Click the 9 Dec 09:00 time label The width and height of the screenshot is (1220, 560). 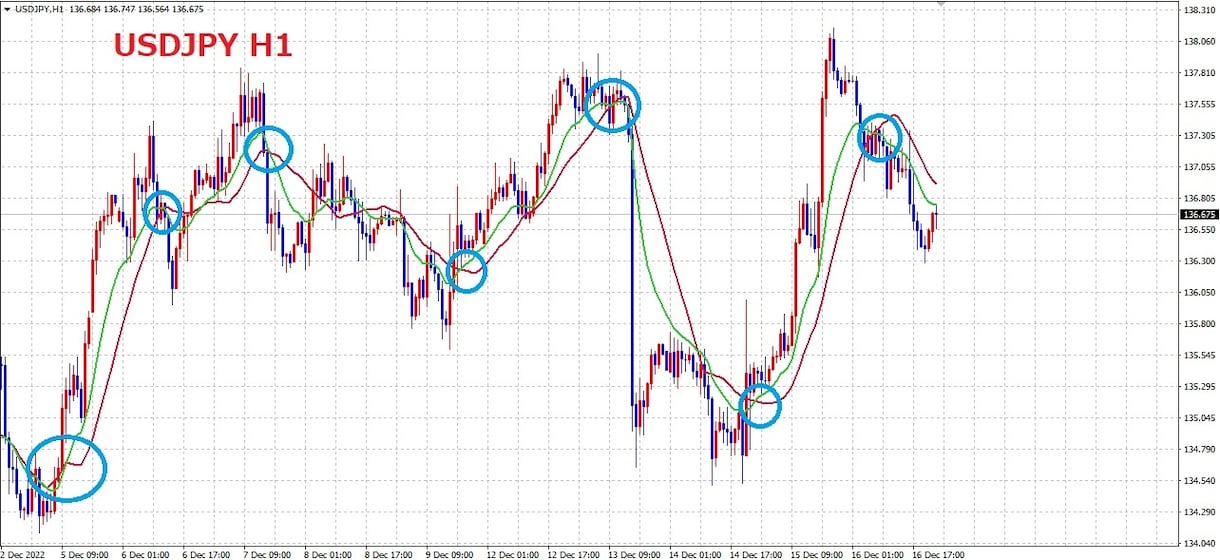pos(448,553)
